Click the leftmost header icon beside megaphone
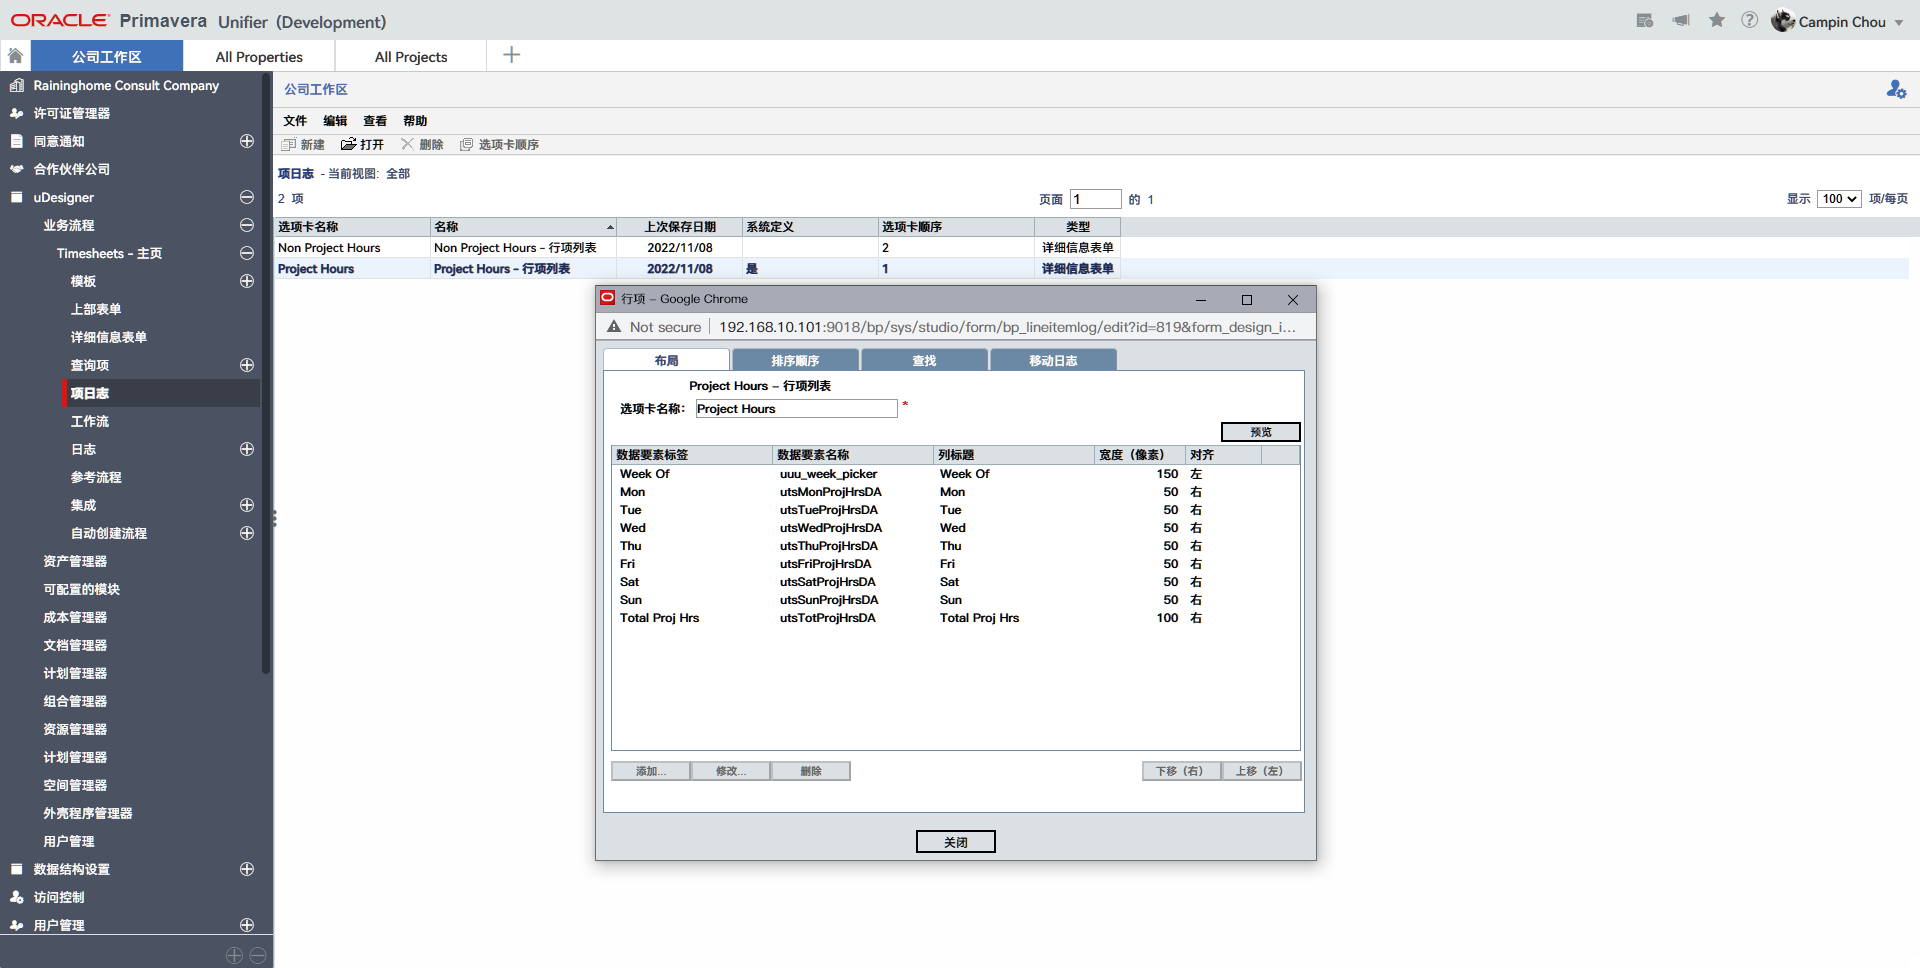The height and width of the screenshot is (968, 1920). pyautogui.click(x=1645, y=20)
